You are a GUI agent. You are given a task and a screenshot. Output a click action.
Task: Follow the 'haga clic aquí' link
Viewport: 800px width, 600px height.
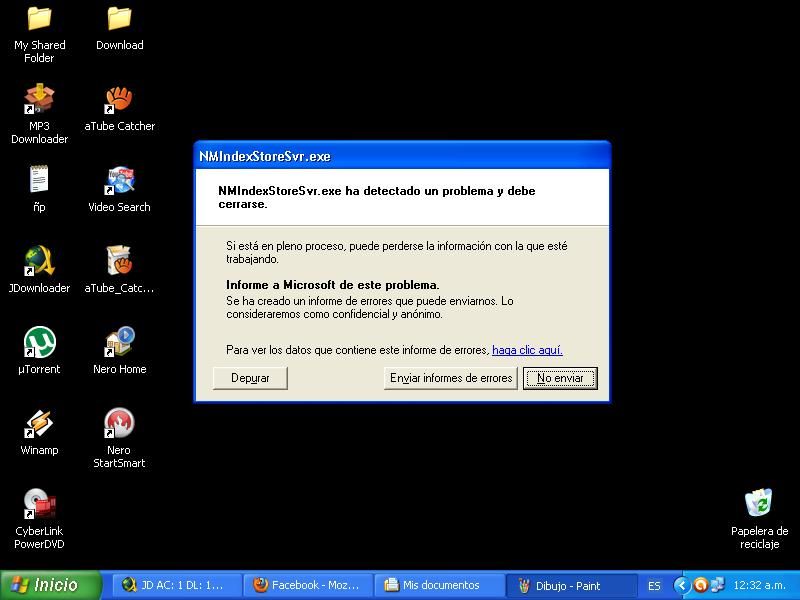click(527, 350)
